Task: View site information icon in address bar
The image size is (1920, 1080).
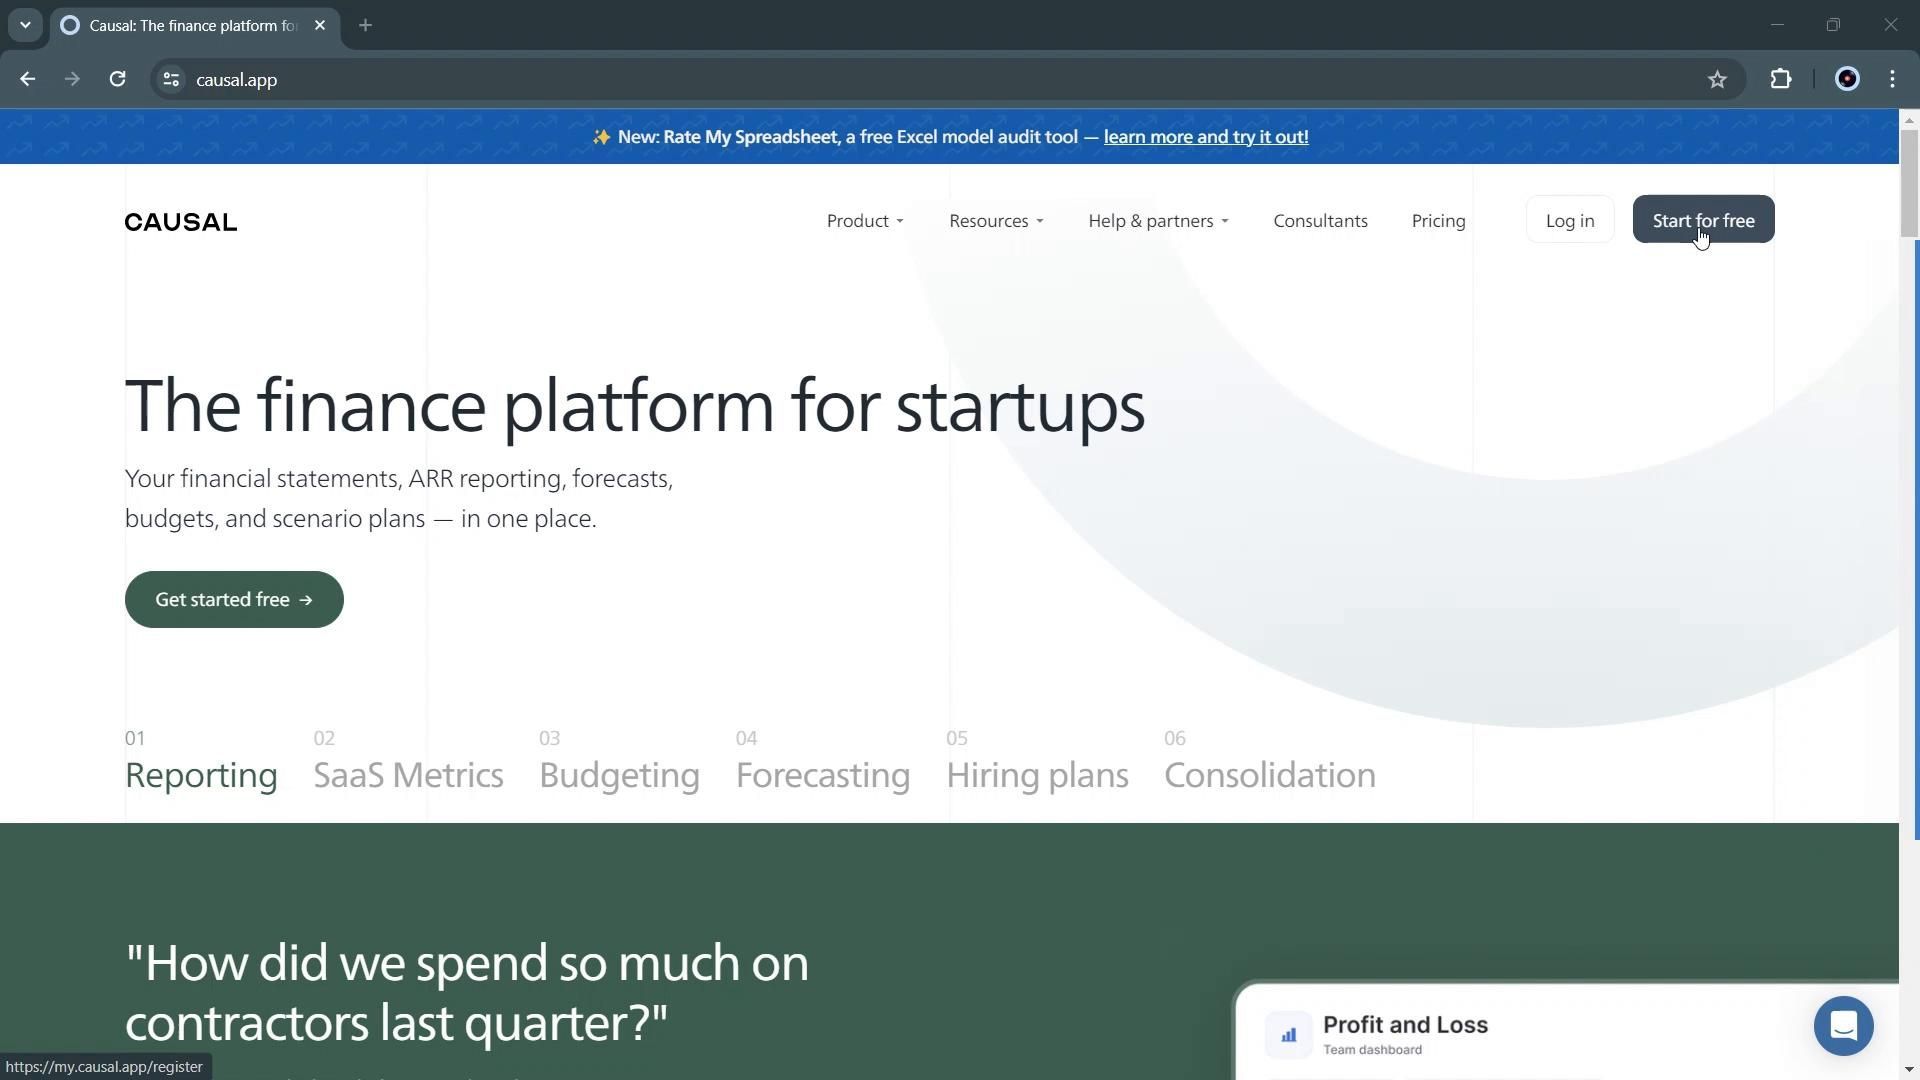Action: tap(171, 80)
